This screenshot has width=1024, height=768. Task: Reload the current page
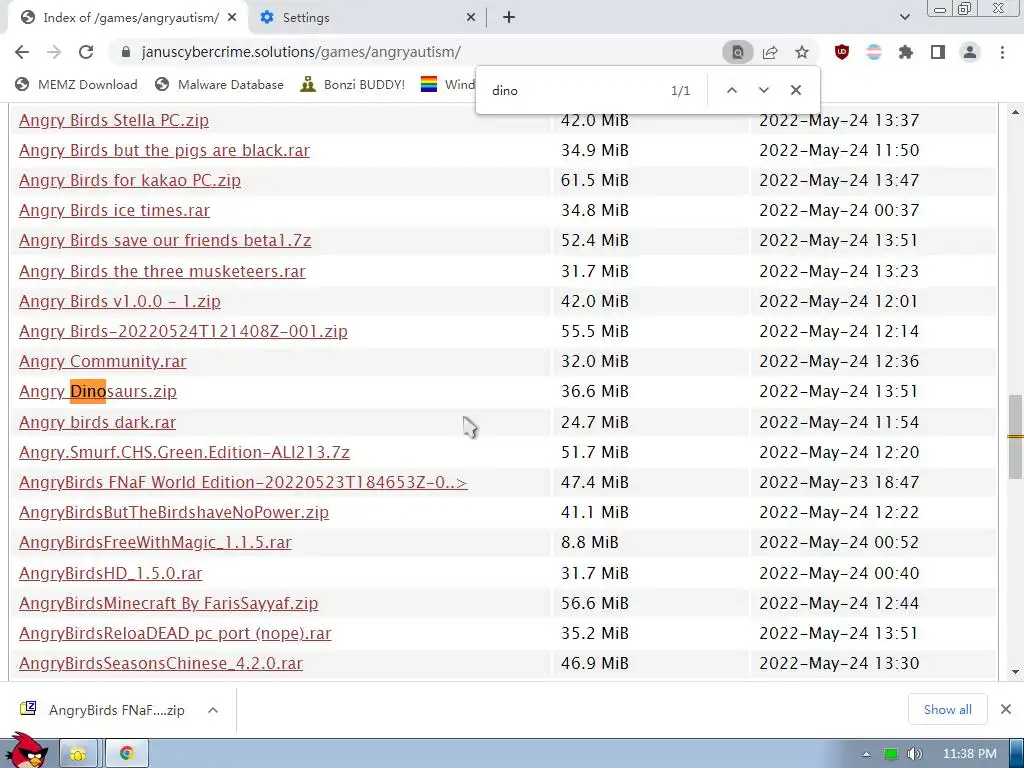click(x=86, y=52)
